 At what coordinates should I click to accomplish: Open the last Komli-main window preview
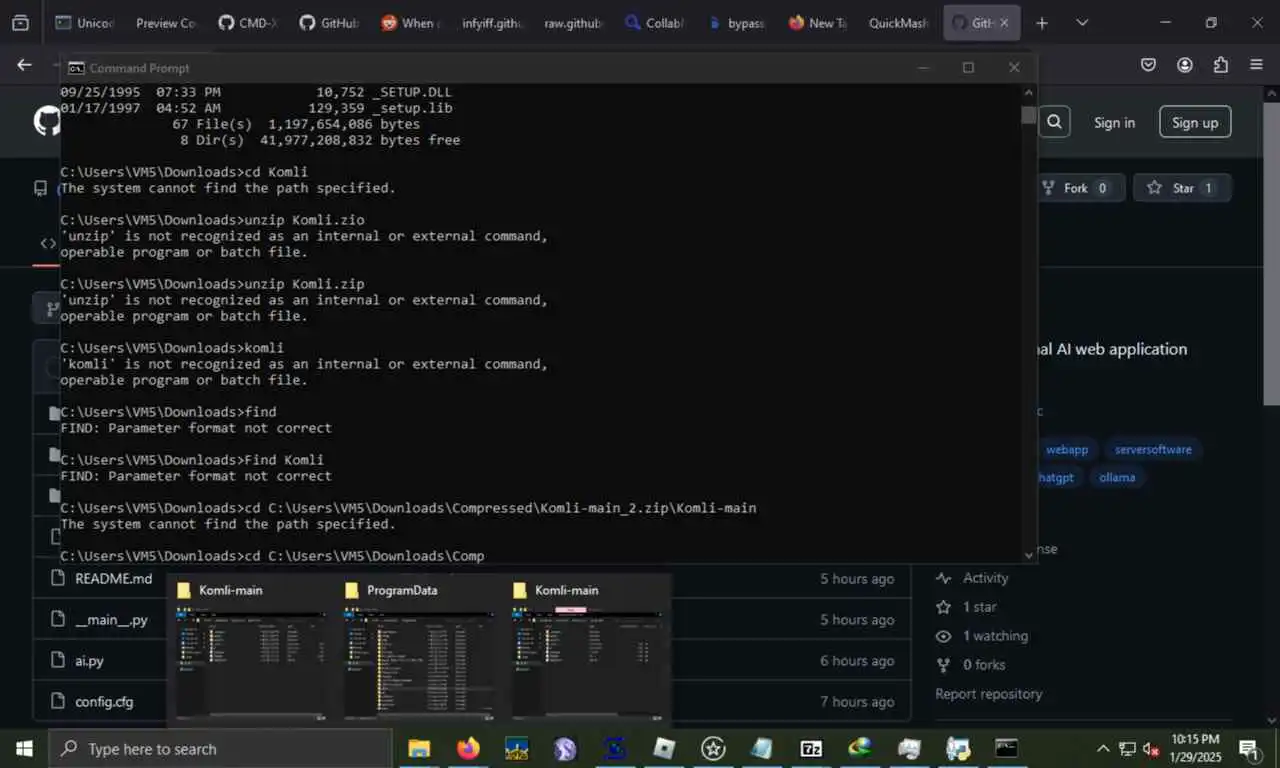(x=587, y=649)
